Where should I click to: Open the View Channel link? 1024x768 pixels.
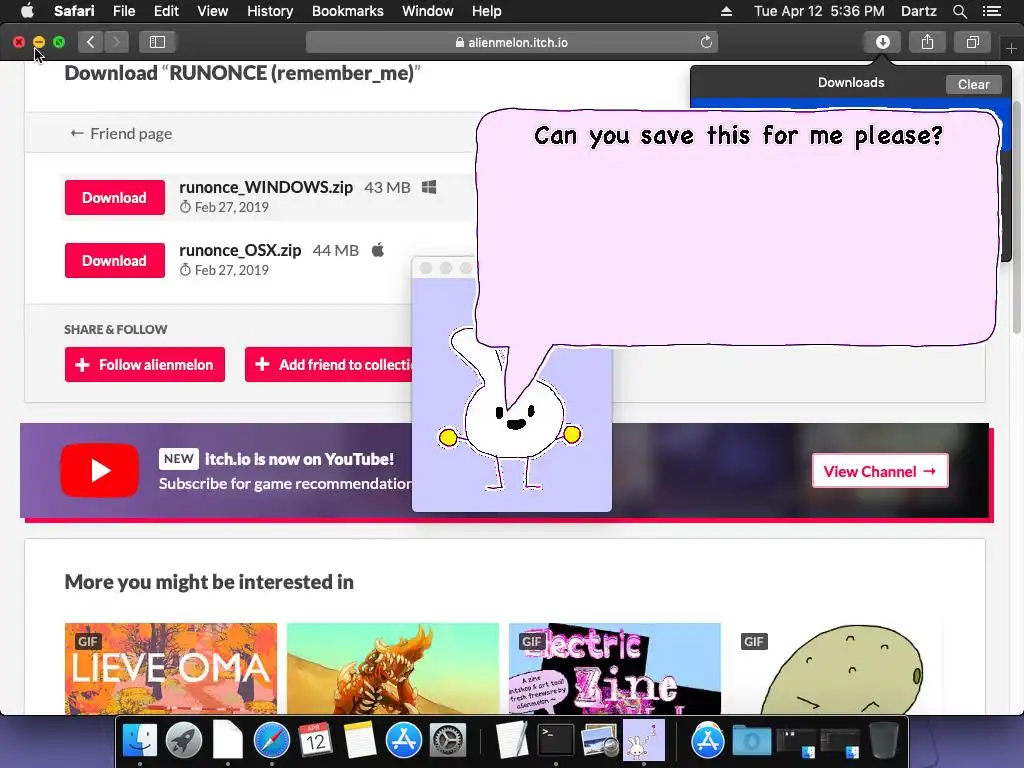880,471
